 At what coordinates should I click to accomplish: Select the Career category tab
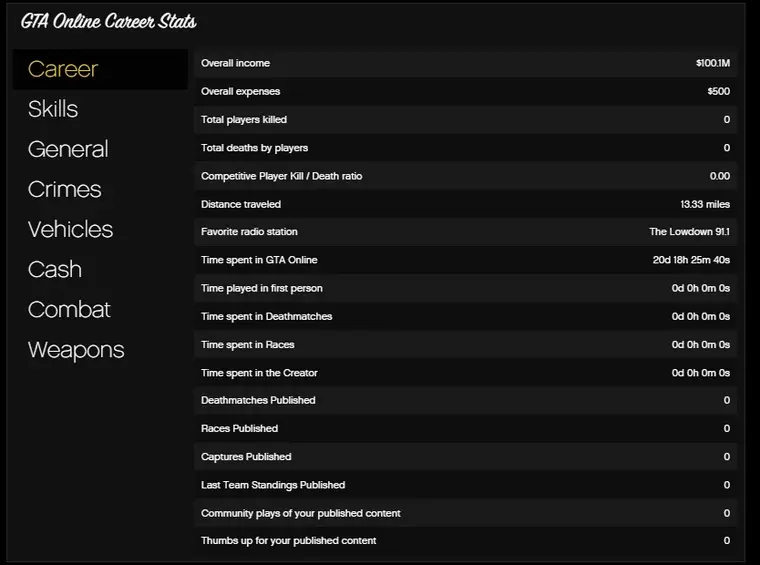click(63, 69)
